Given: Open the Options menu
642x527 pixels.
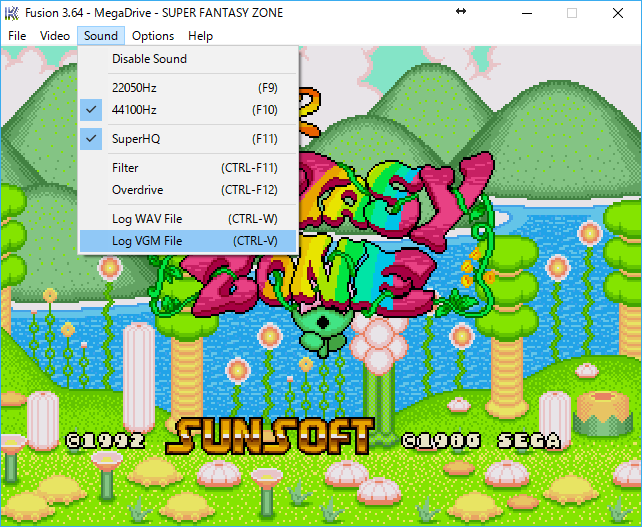Looking at the screenshot, I should pyautogui.click(x=153, y=36).
